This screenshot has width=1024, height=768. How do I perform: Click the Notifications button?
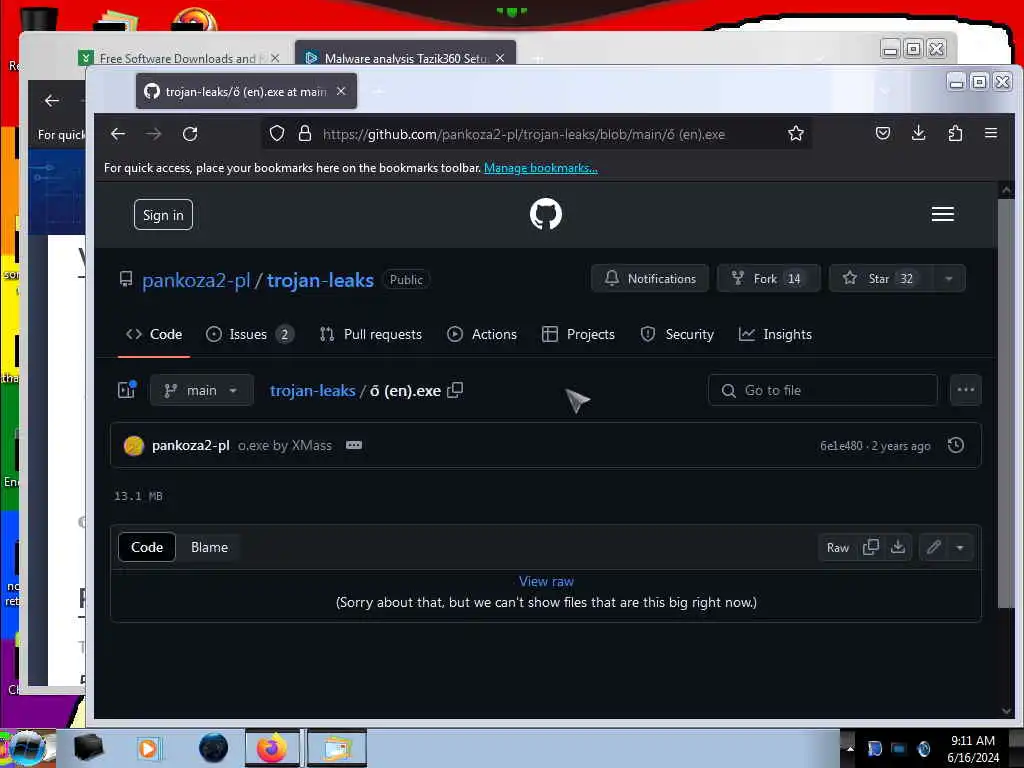[x=650, y=279]
